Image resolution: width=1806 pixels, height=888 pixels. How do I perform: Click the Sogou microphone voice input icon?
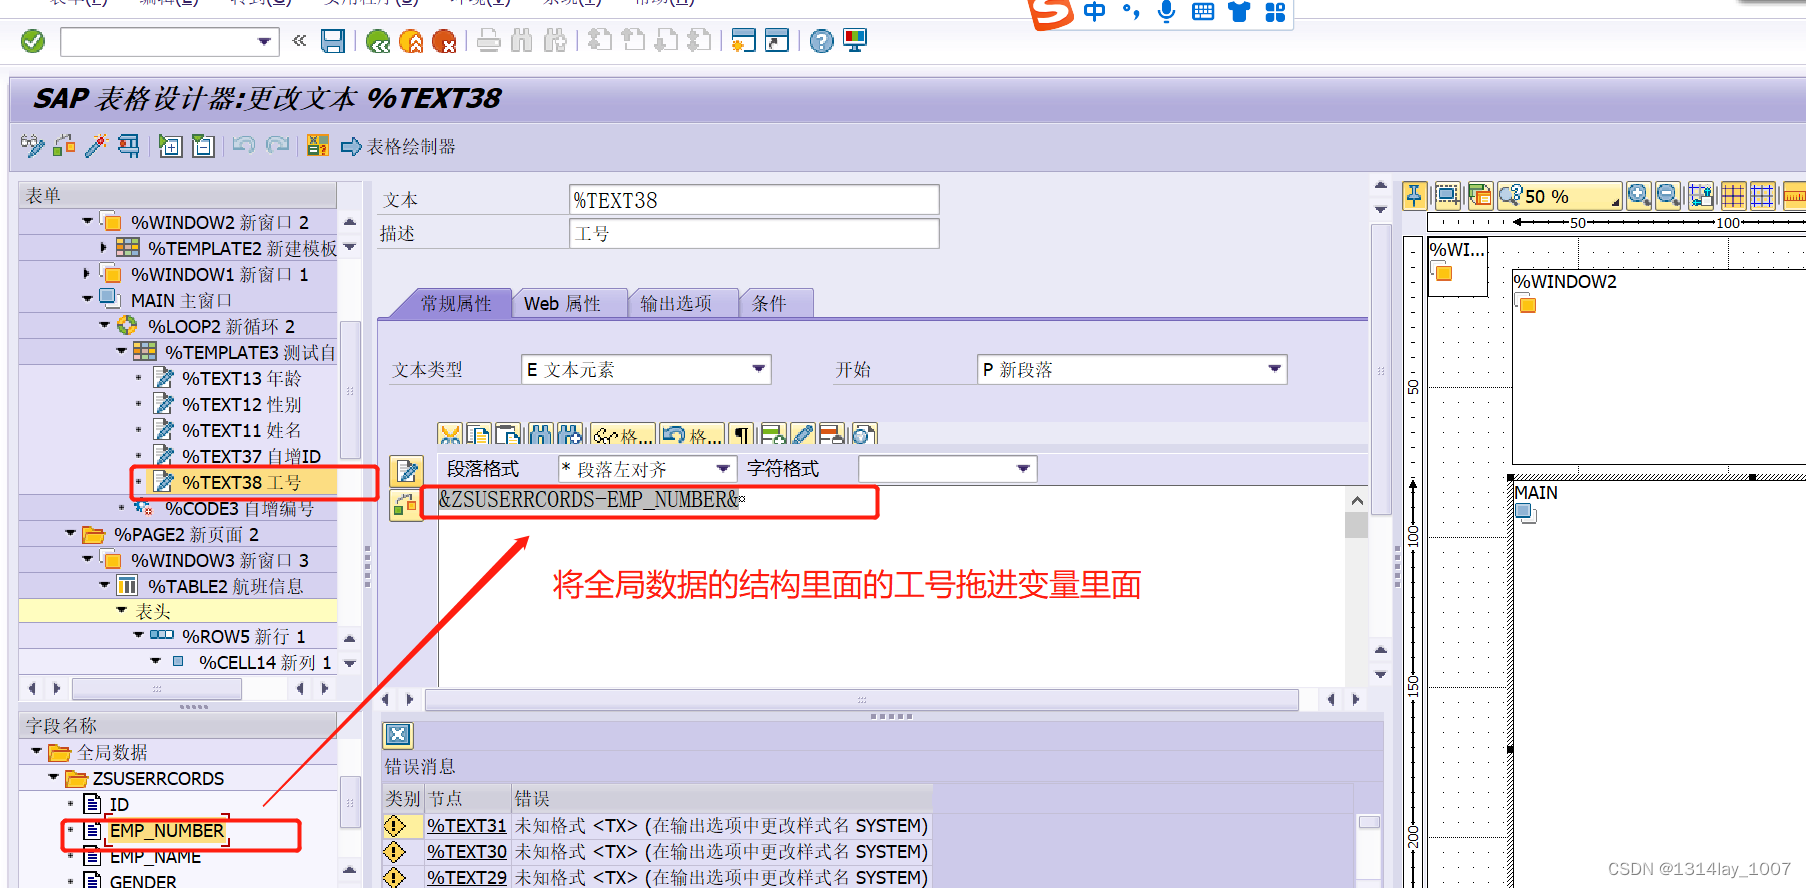pos(1165,12)
